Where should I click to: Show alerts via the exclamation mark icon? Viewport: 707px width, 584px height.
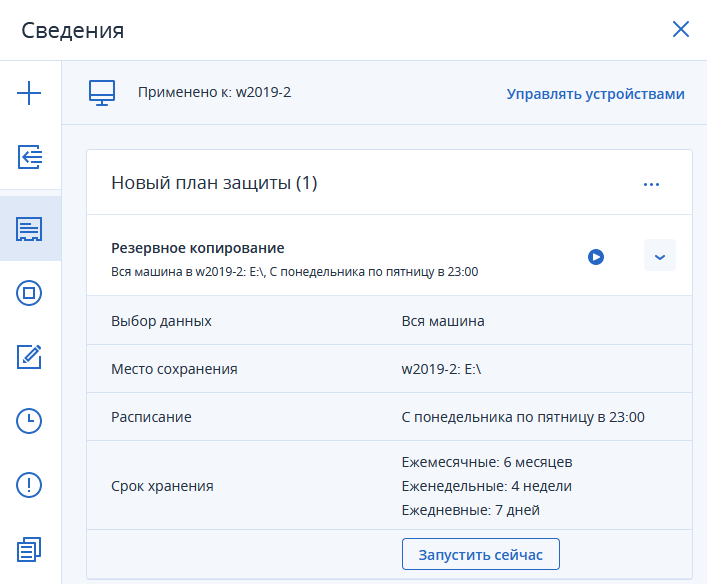29,485
